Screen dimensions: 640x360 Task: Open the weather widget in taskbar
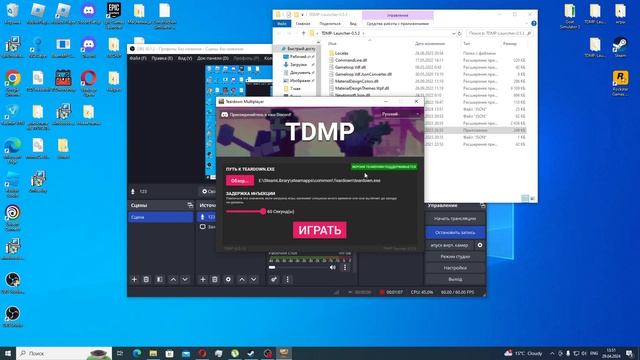tap(523, 353)
